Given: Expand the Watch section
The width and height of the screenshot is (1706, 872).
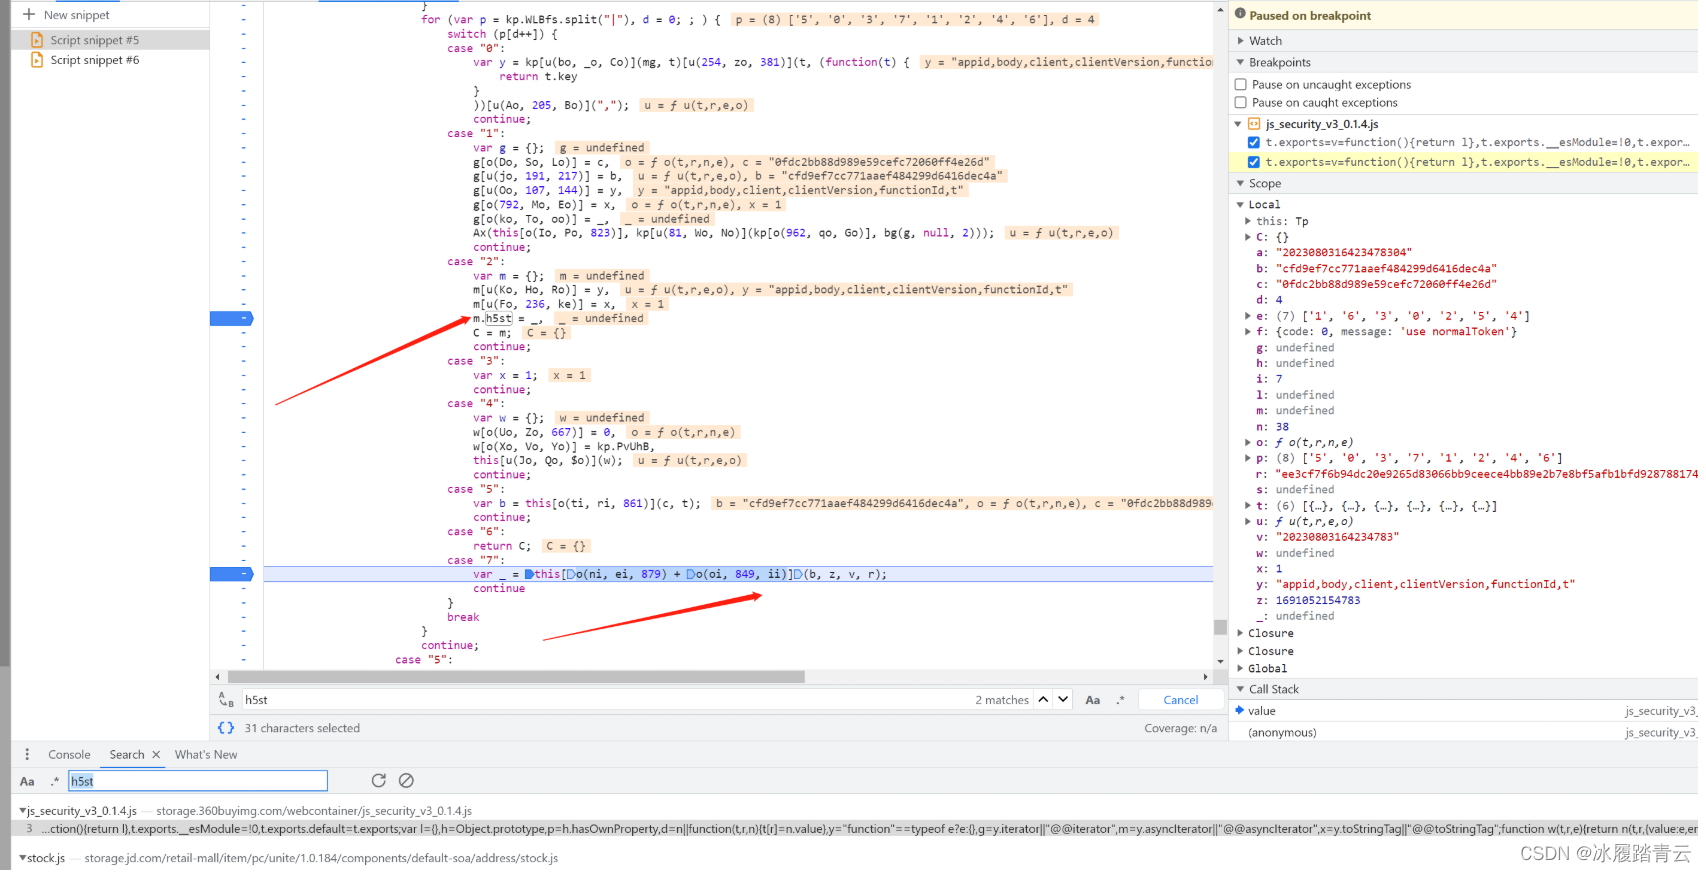Looking at the screenshot, I should [x=1241, y=41].
